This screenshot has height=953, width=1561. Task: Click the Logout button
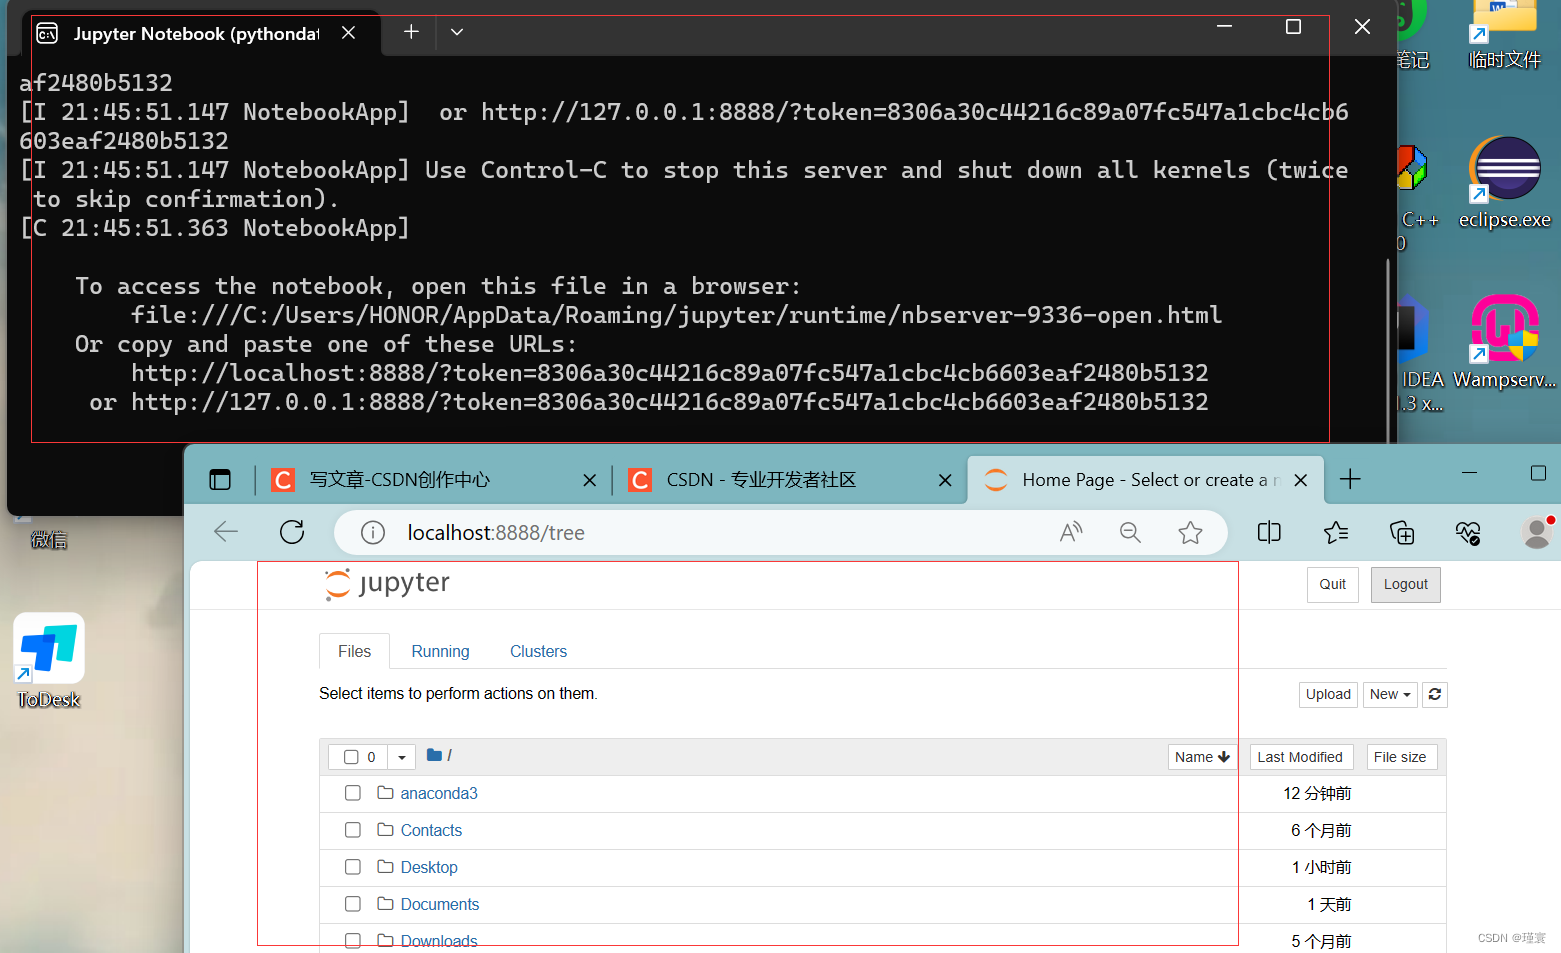(1404, 584)
